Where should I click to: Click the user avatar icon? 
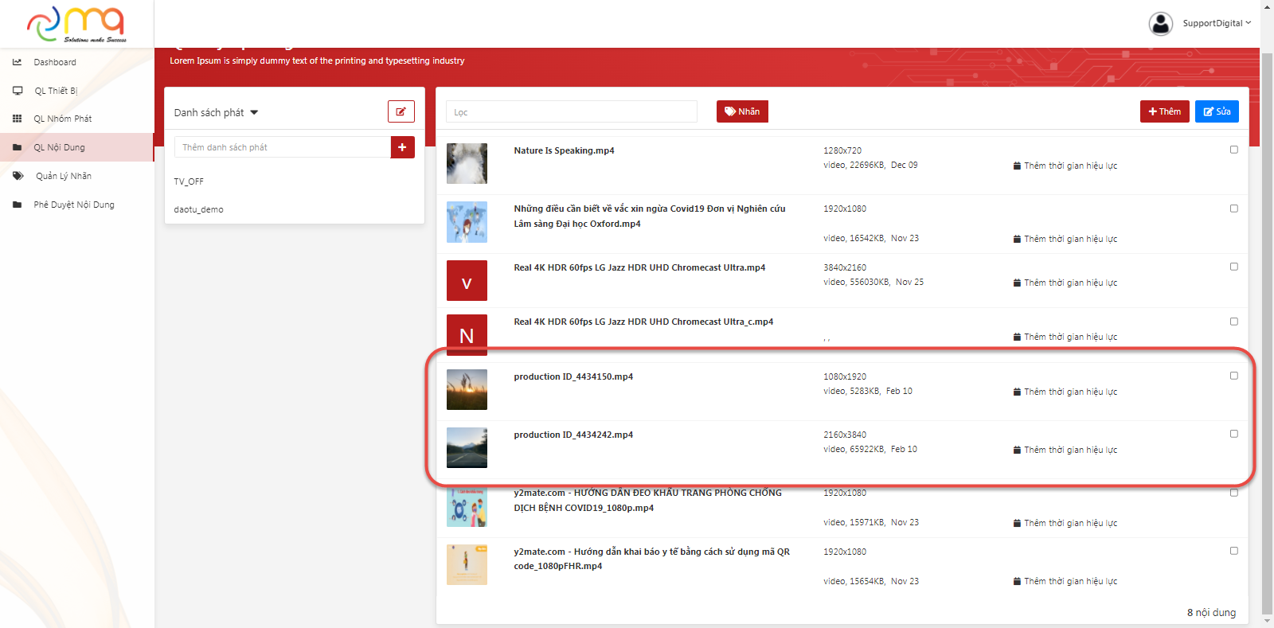[x=1160, y=24]
